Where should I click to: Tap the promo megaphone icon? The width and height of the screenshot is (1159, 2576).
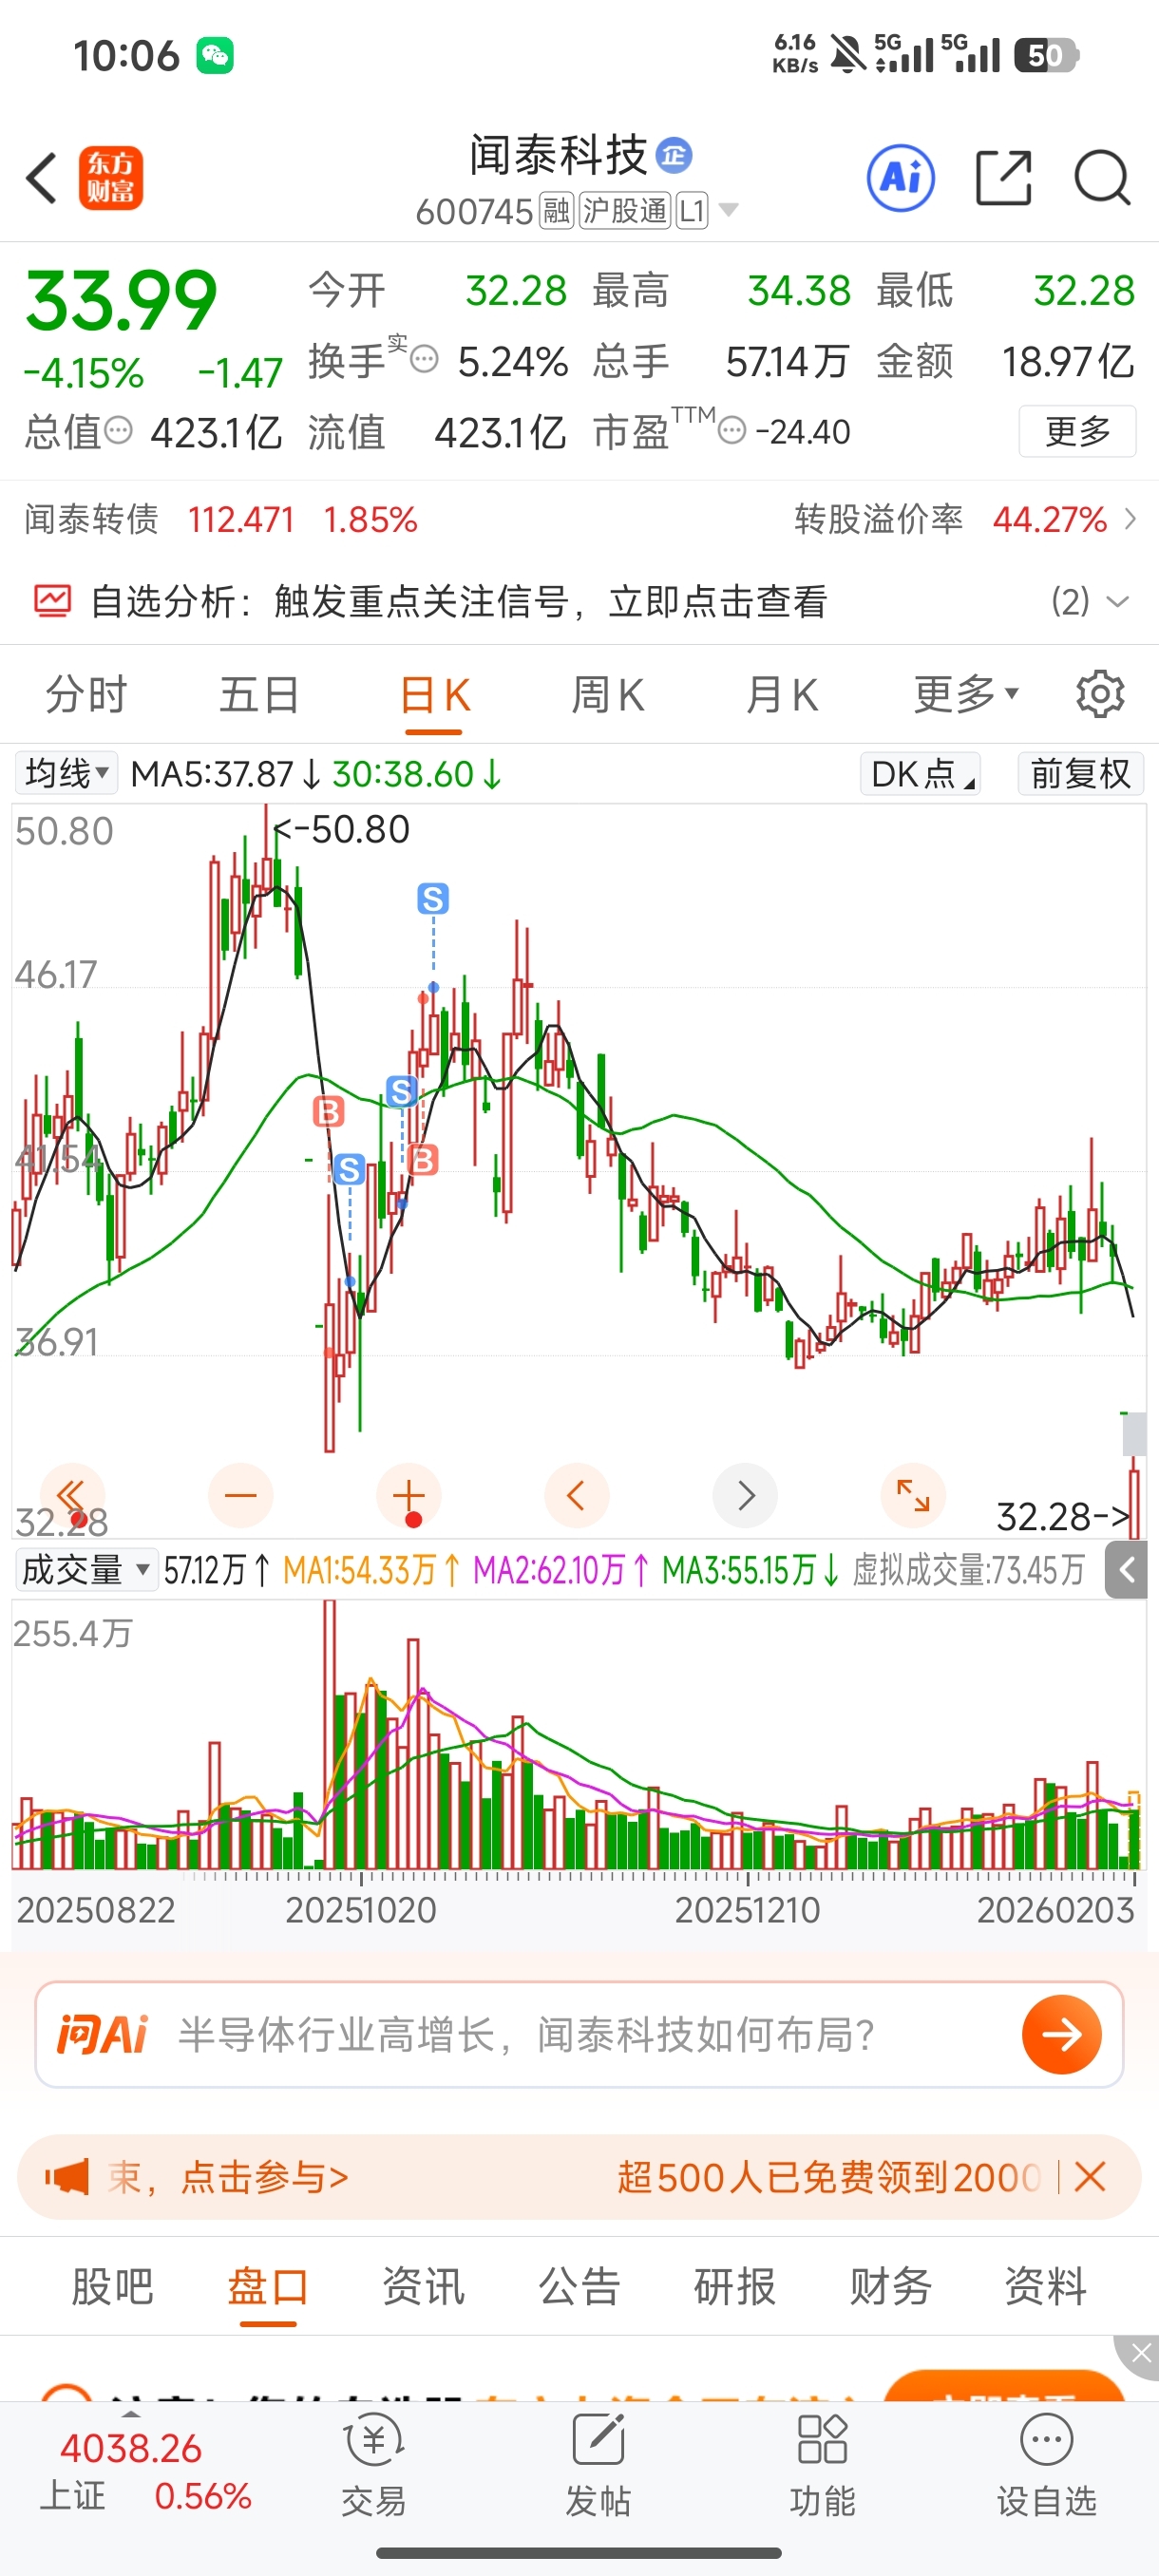[x=67, y=2177]
